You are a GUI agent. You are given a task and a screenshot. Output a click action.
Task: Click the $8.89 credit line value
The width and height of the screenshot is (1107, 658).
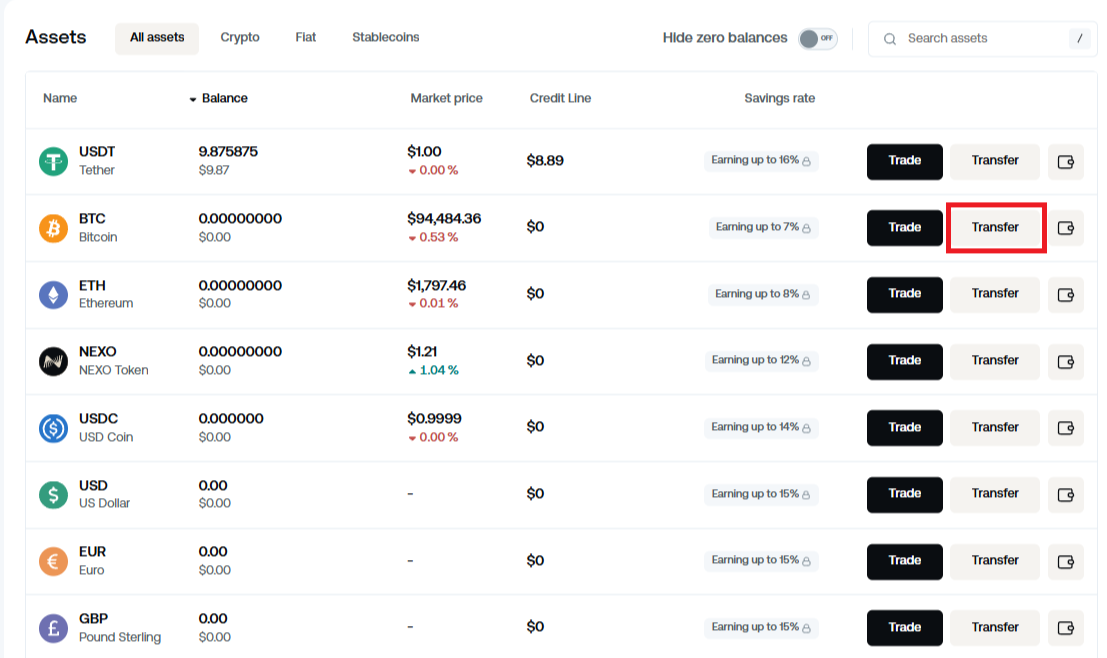tap(545, 161)
